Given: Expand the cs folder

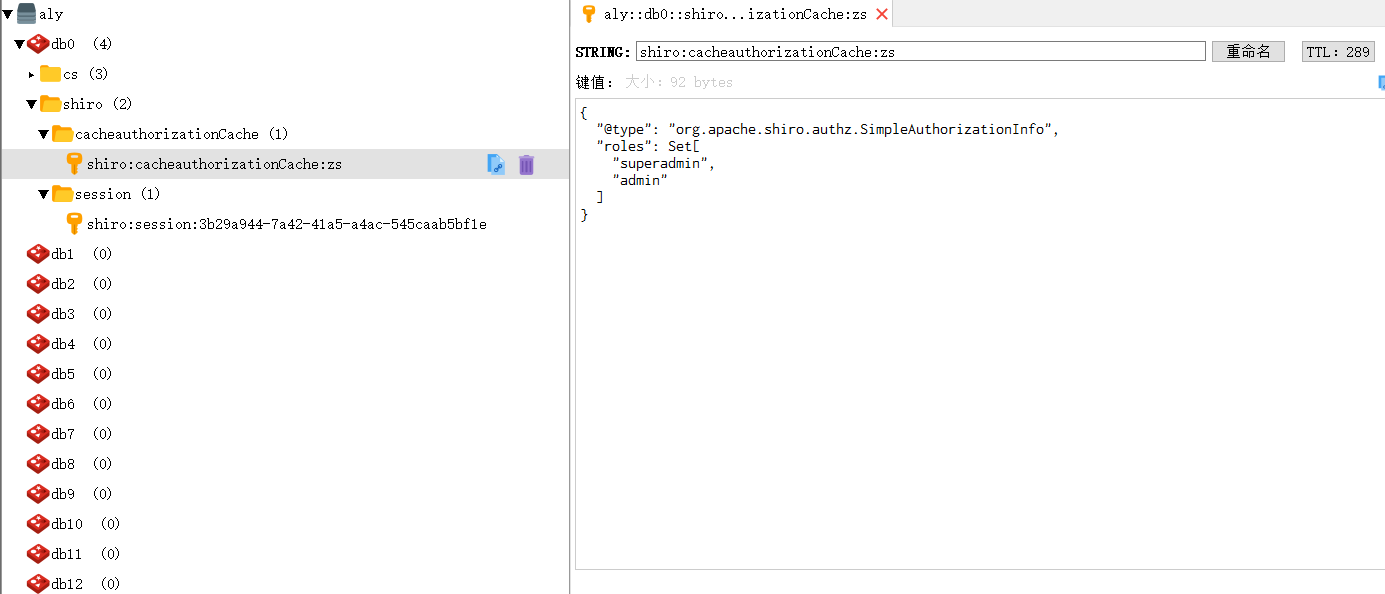Looking at the screenshot, I should click(x=30, y=73).
